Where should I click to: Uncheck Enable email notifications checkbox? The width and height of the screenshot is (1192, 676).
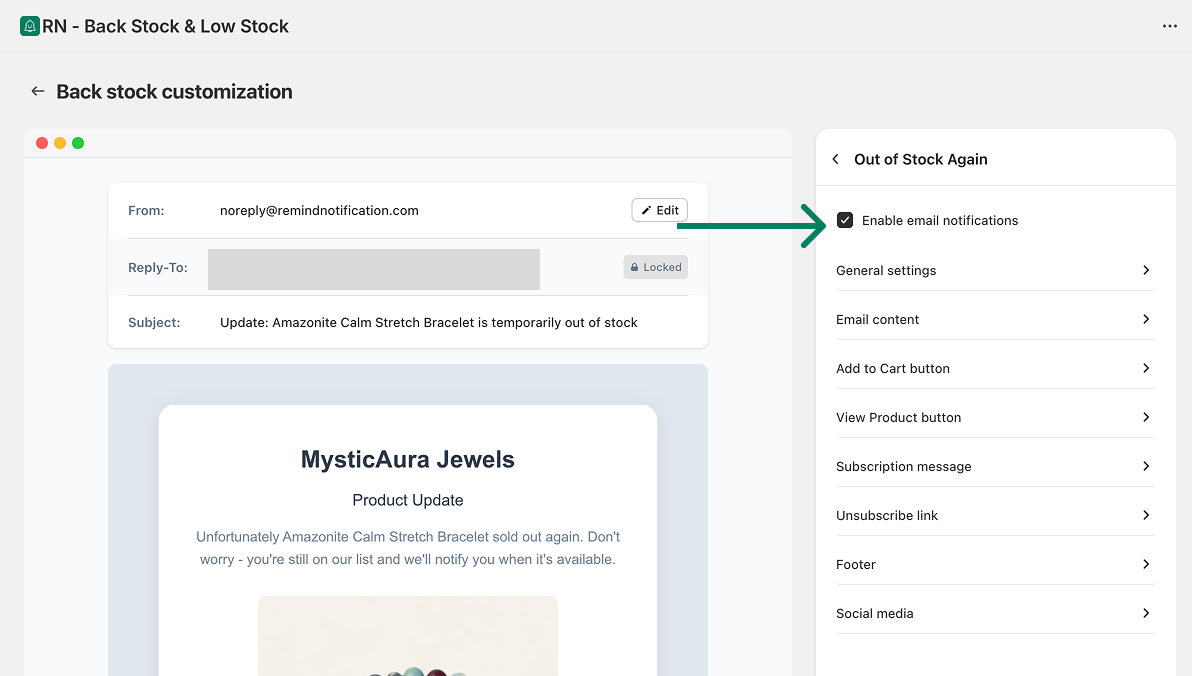[845, 220]
